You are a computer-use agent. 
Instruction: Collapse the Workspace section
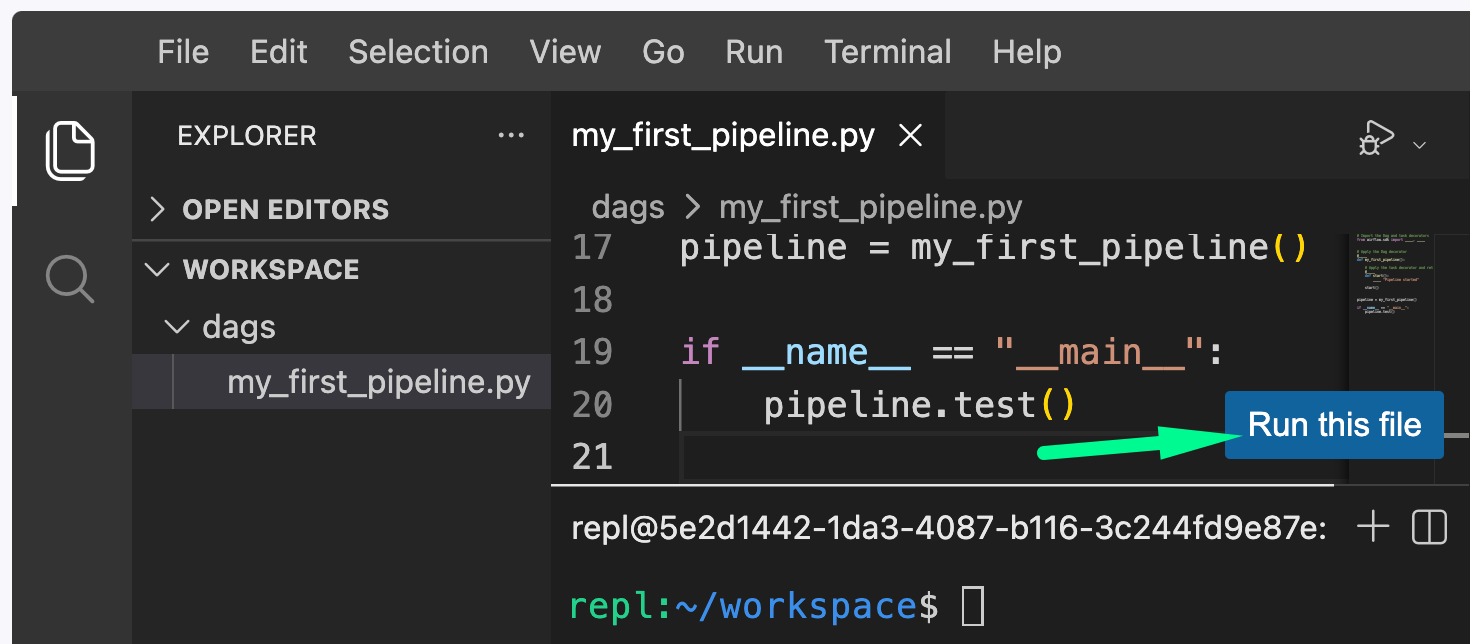pos(341,270)
